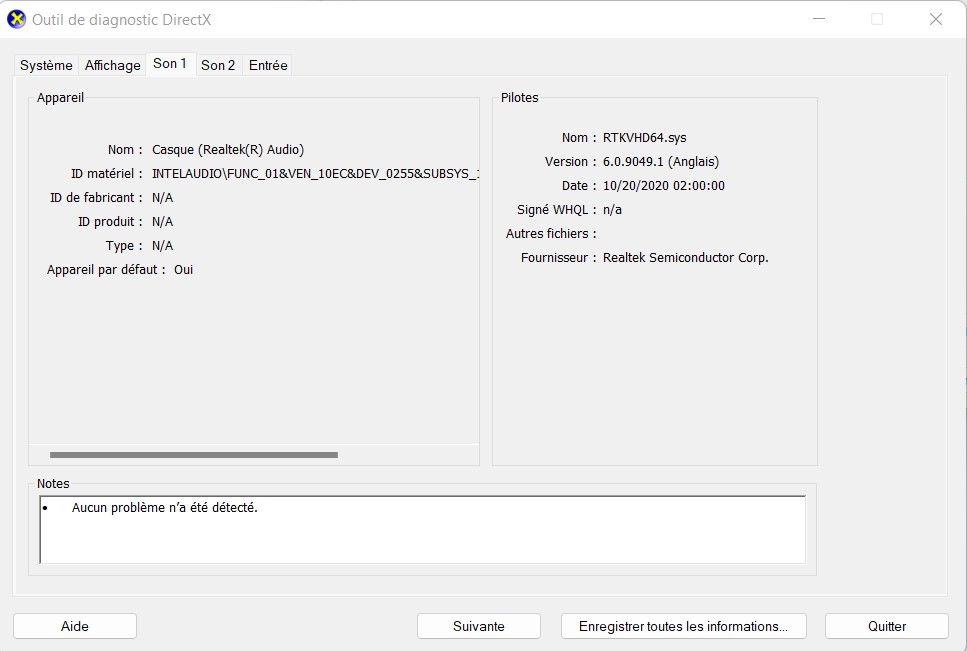Click the driver date 10/20/2020 02:00:00
The image size is (967, 651).
click(664, 186)
